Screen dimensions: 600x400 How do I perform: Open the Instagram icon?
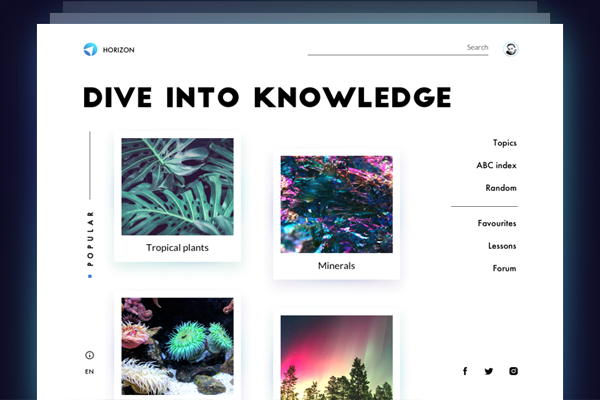pyautogui.click(x=514, y=371)
